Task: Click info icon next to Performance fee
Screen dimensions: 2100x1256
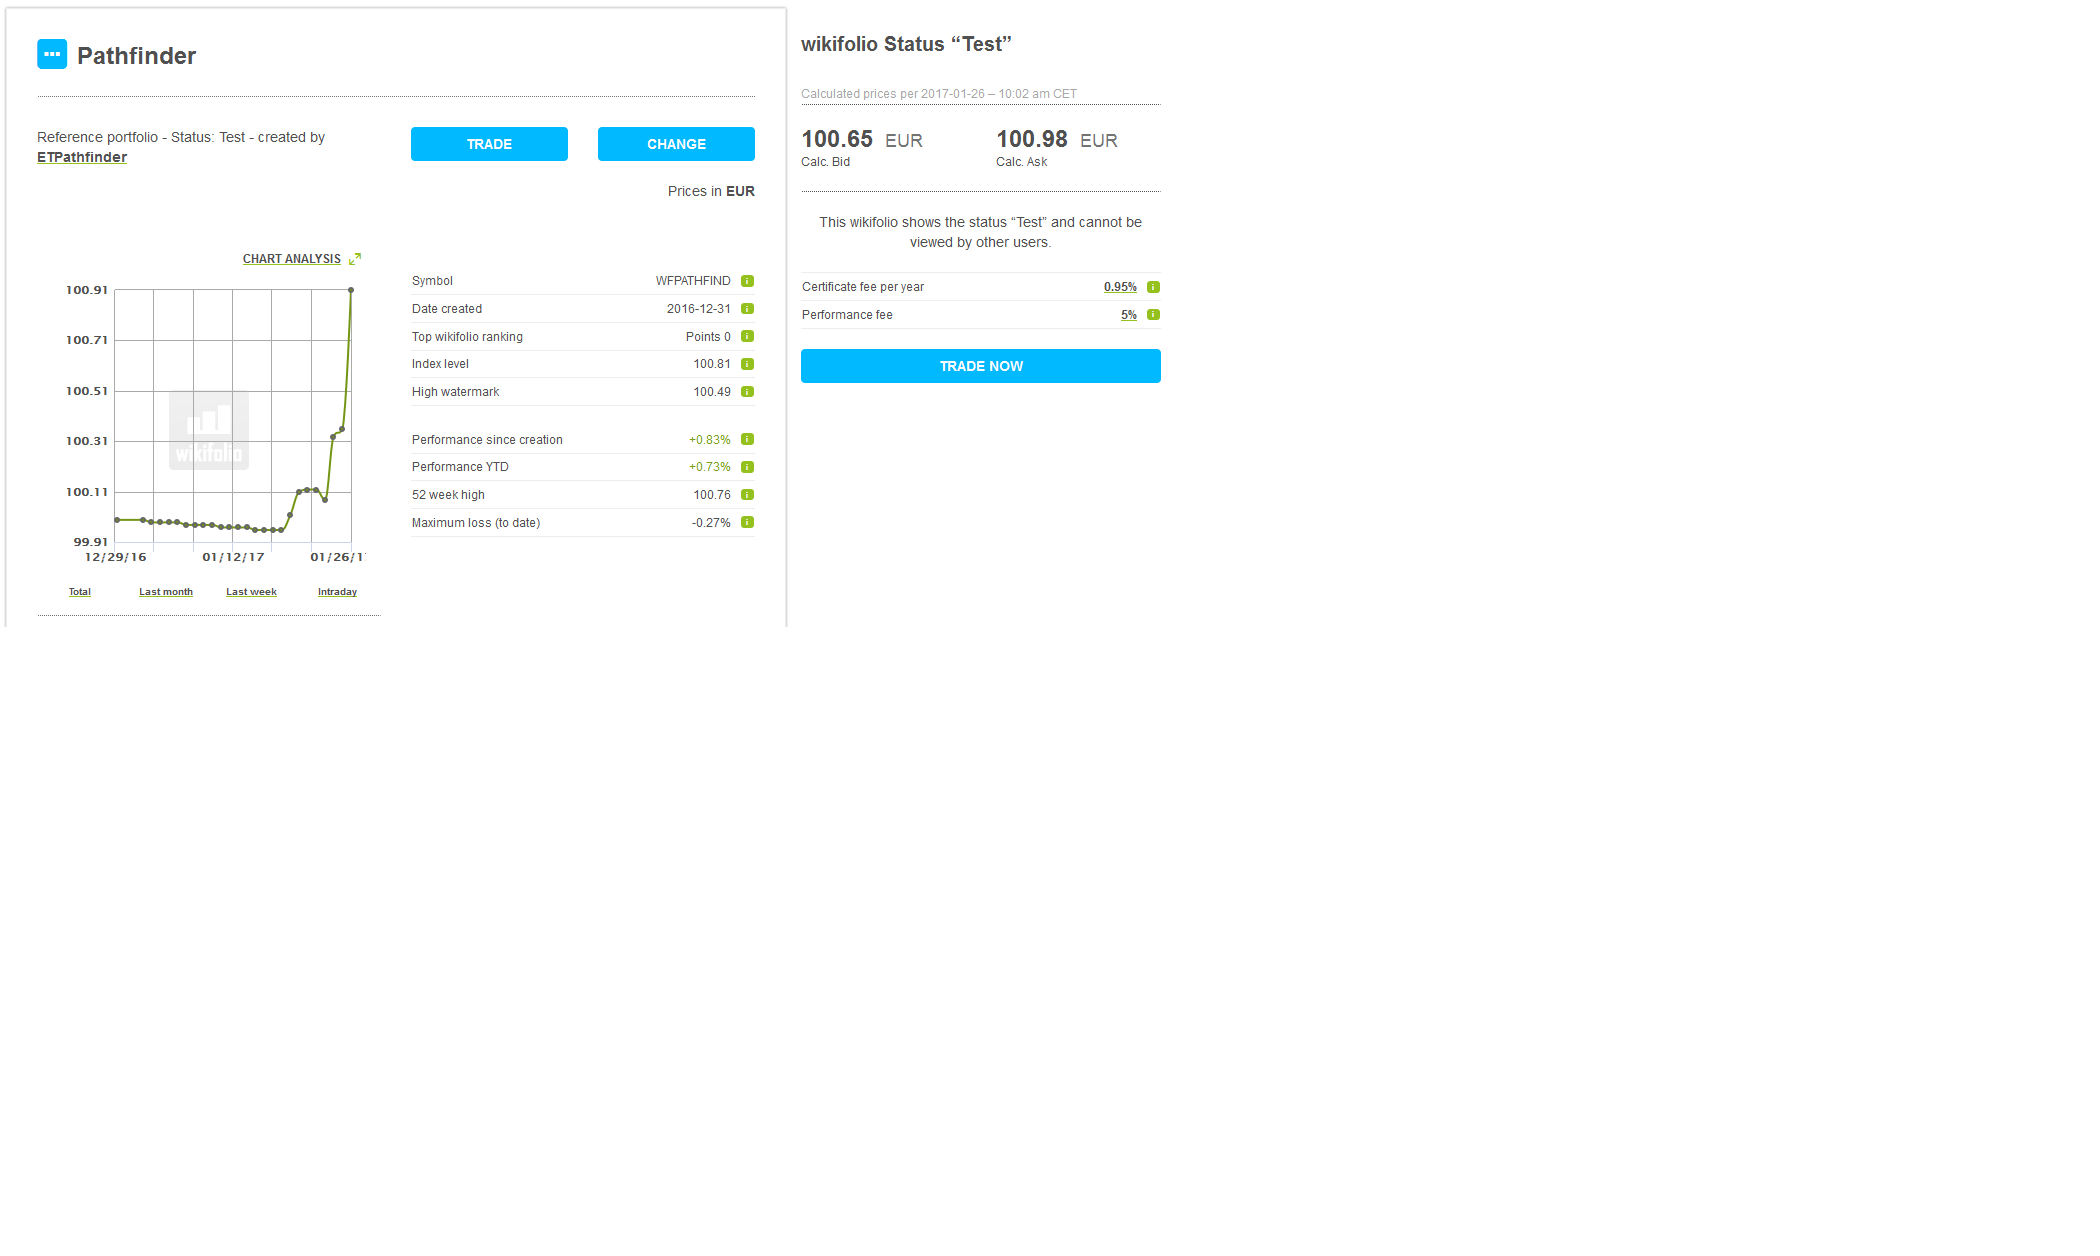Action: pos(1153,315)
